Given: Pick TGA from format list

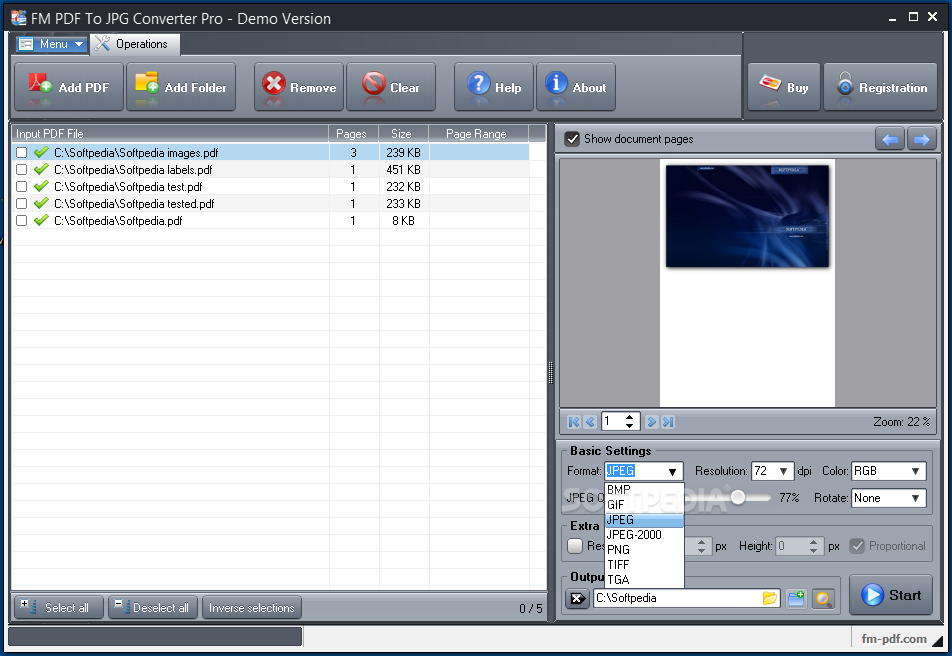Looking at the screenshot, I should [x=644, y=580].
